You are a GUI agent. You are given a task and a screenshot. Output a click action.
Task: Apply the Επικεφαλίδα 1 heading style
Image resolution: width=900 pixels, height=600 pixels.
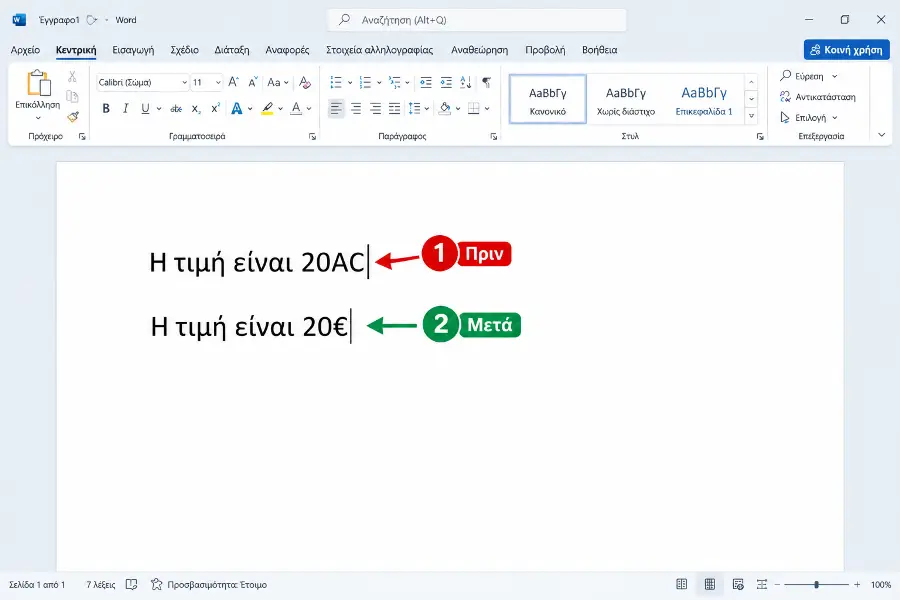[x=704, y=99]
